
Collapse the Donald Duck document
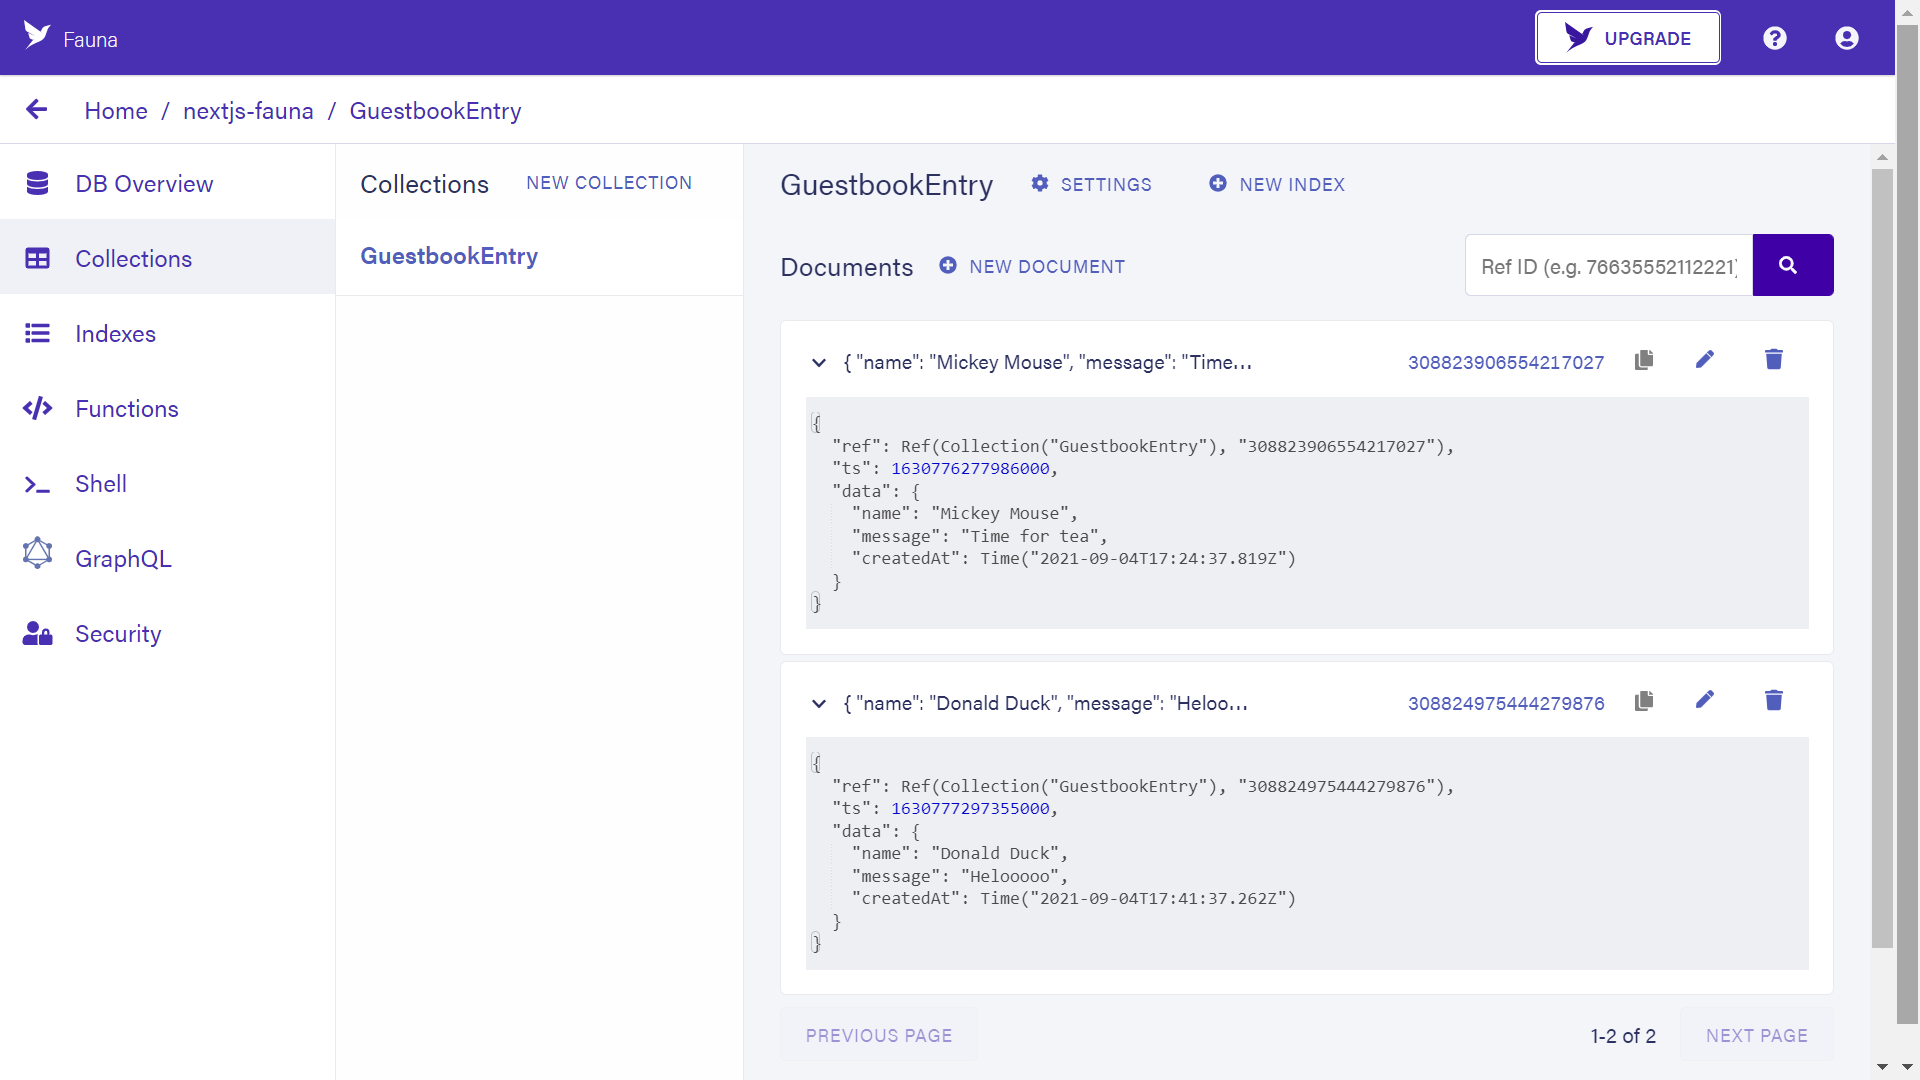coord(819,703)
